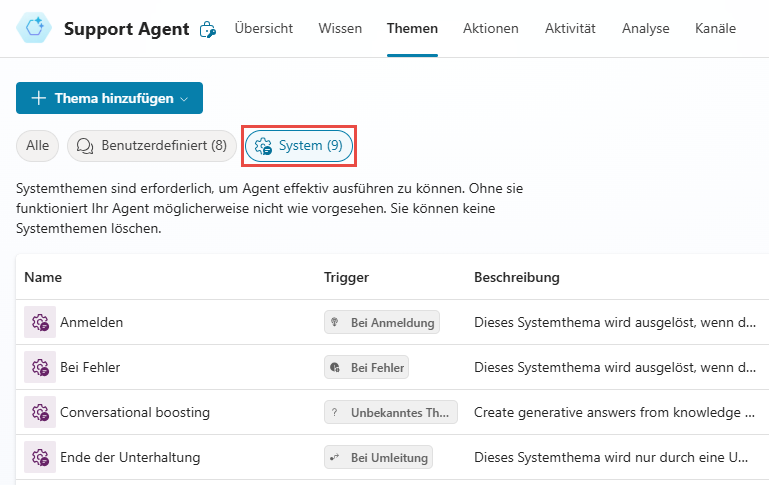Click the question mark icon in Unbekanntes badge
This screenshot has width=769, height=485.
[x=334, y=412]
